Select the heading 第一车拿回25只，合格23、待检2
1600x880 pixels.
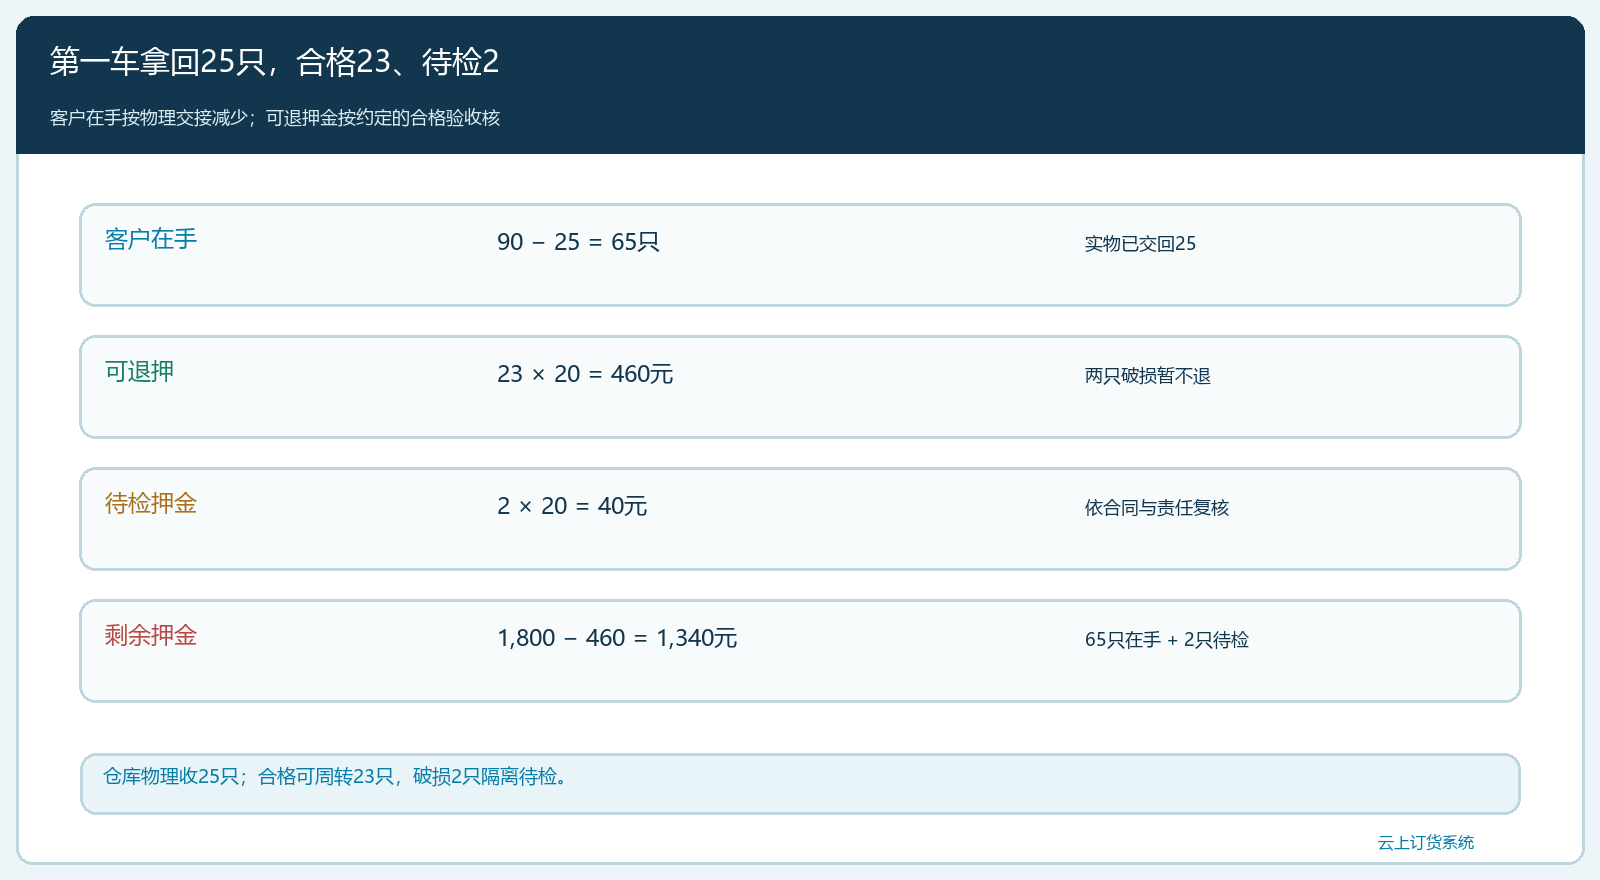coord(274,62)
